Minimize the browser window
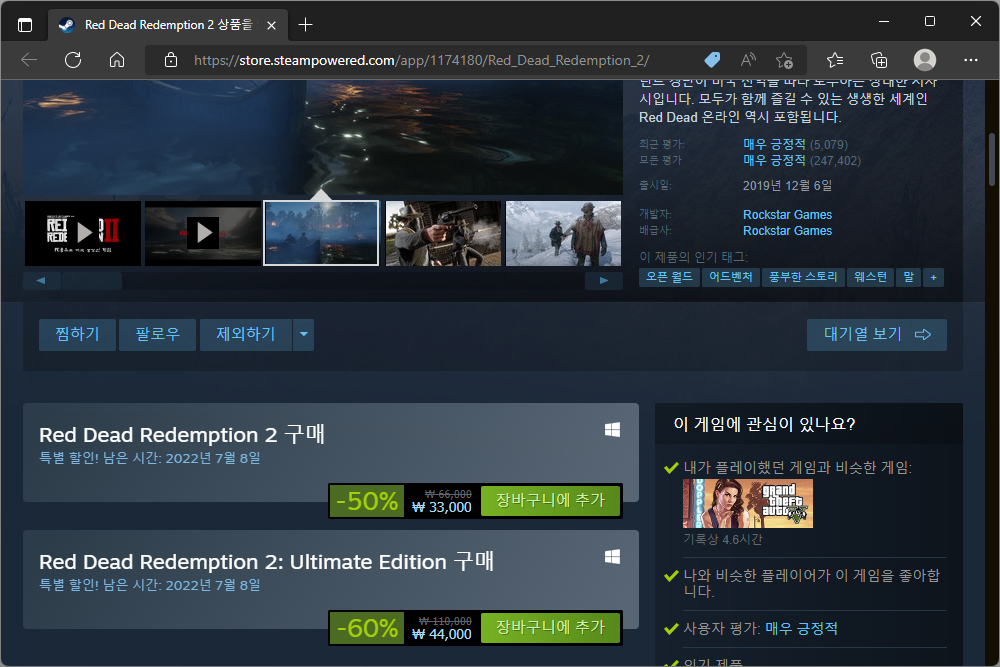The height and width of the screenshot is (667, 1000). tap(884, 21)
